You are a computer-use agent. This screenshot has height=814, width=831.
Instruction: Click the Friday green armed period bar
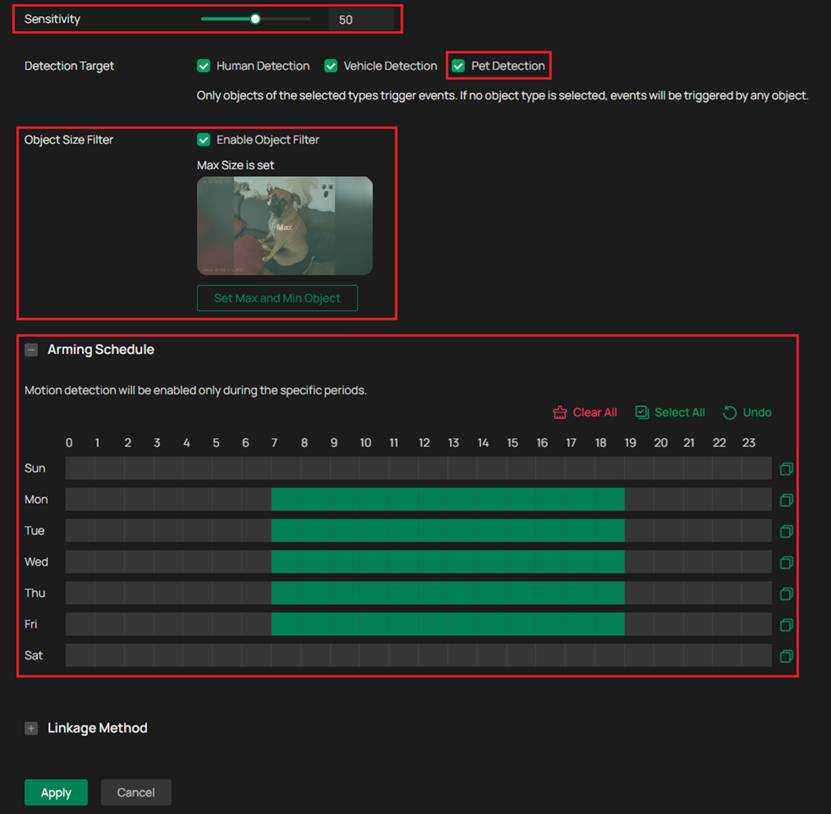(x=448, y=624)
